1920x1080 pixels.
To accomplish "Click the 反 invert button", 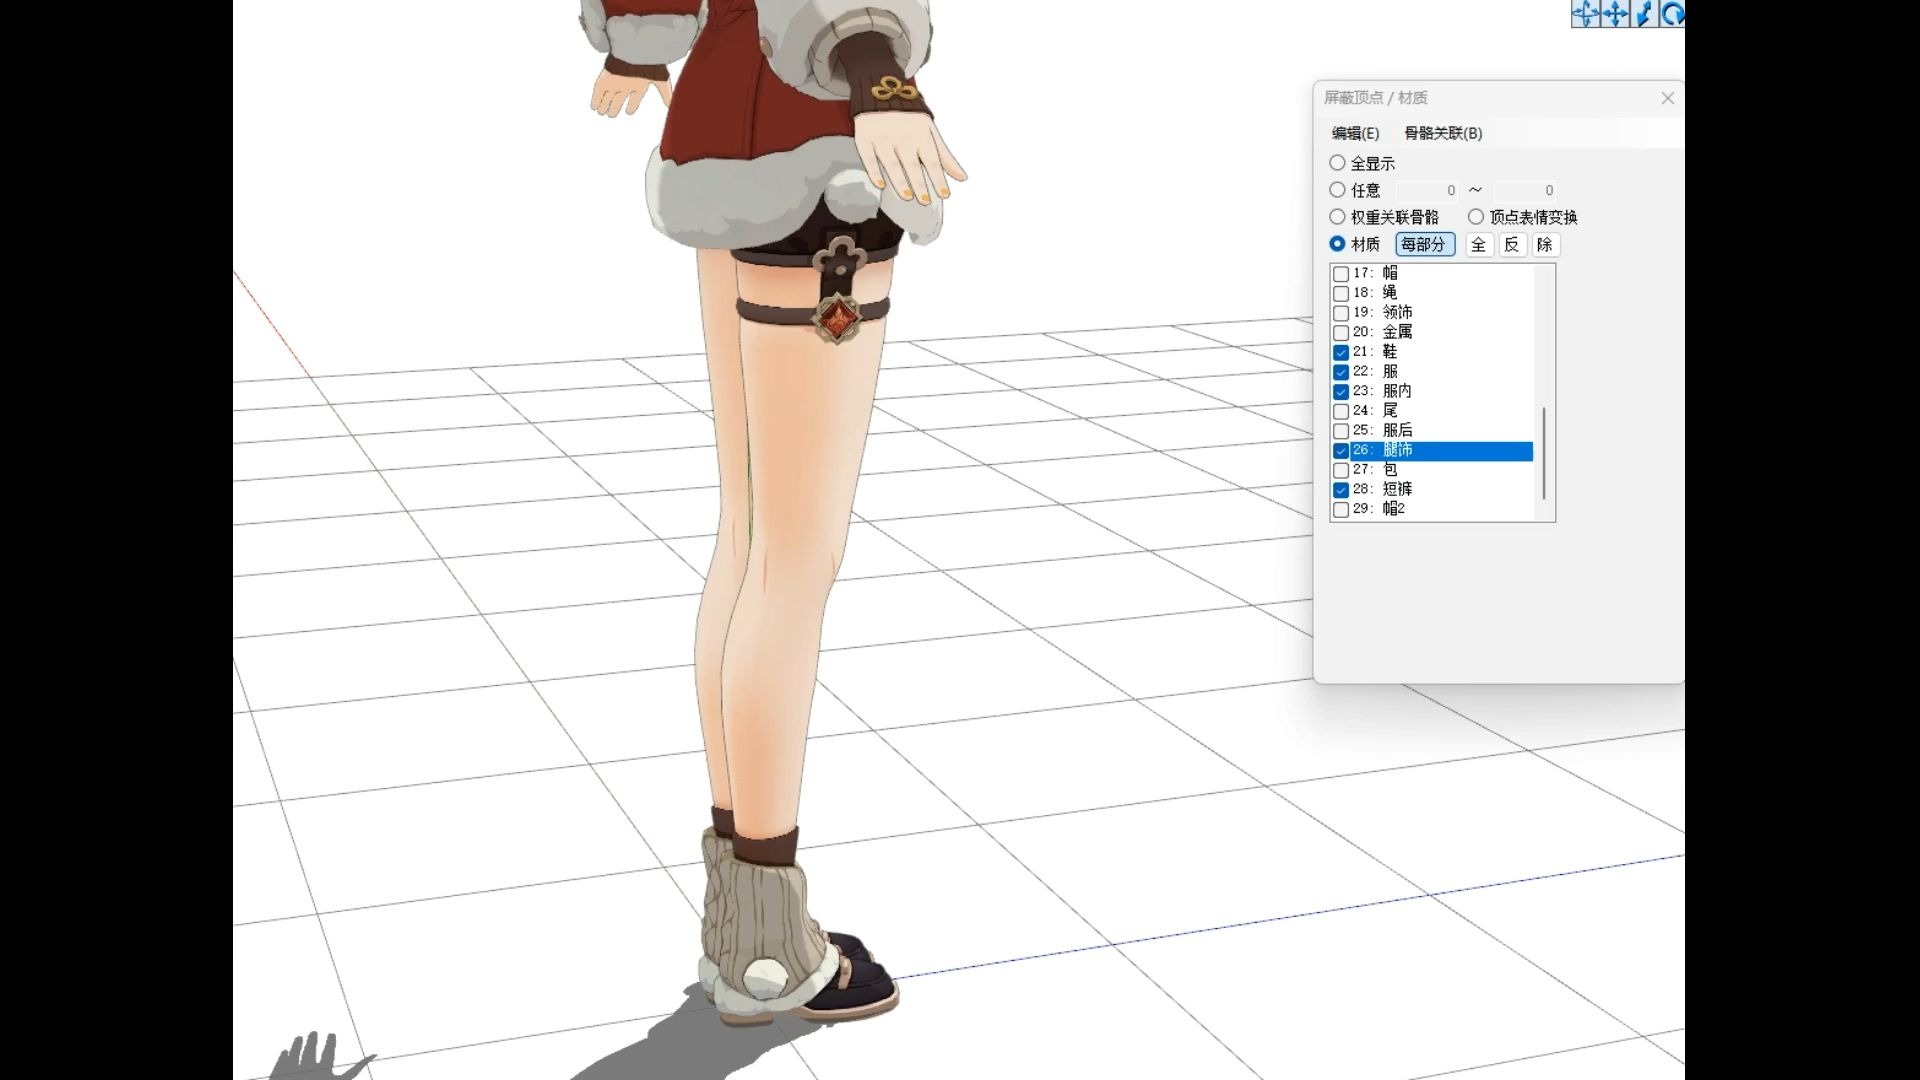I will click(1512, 244).
